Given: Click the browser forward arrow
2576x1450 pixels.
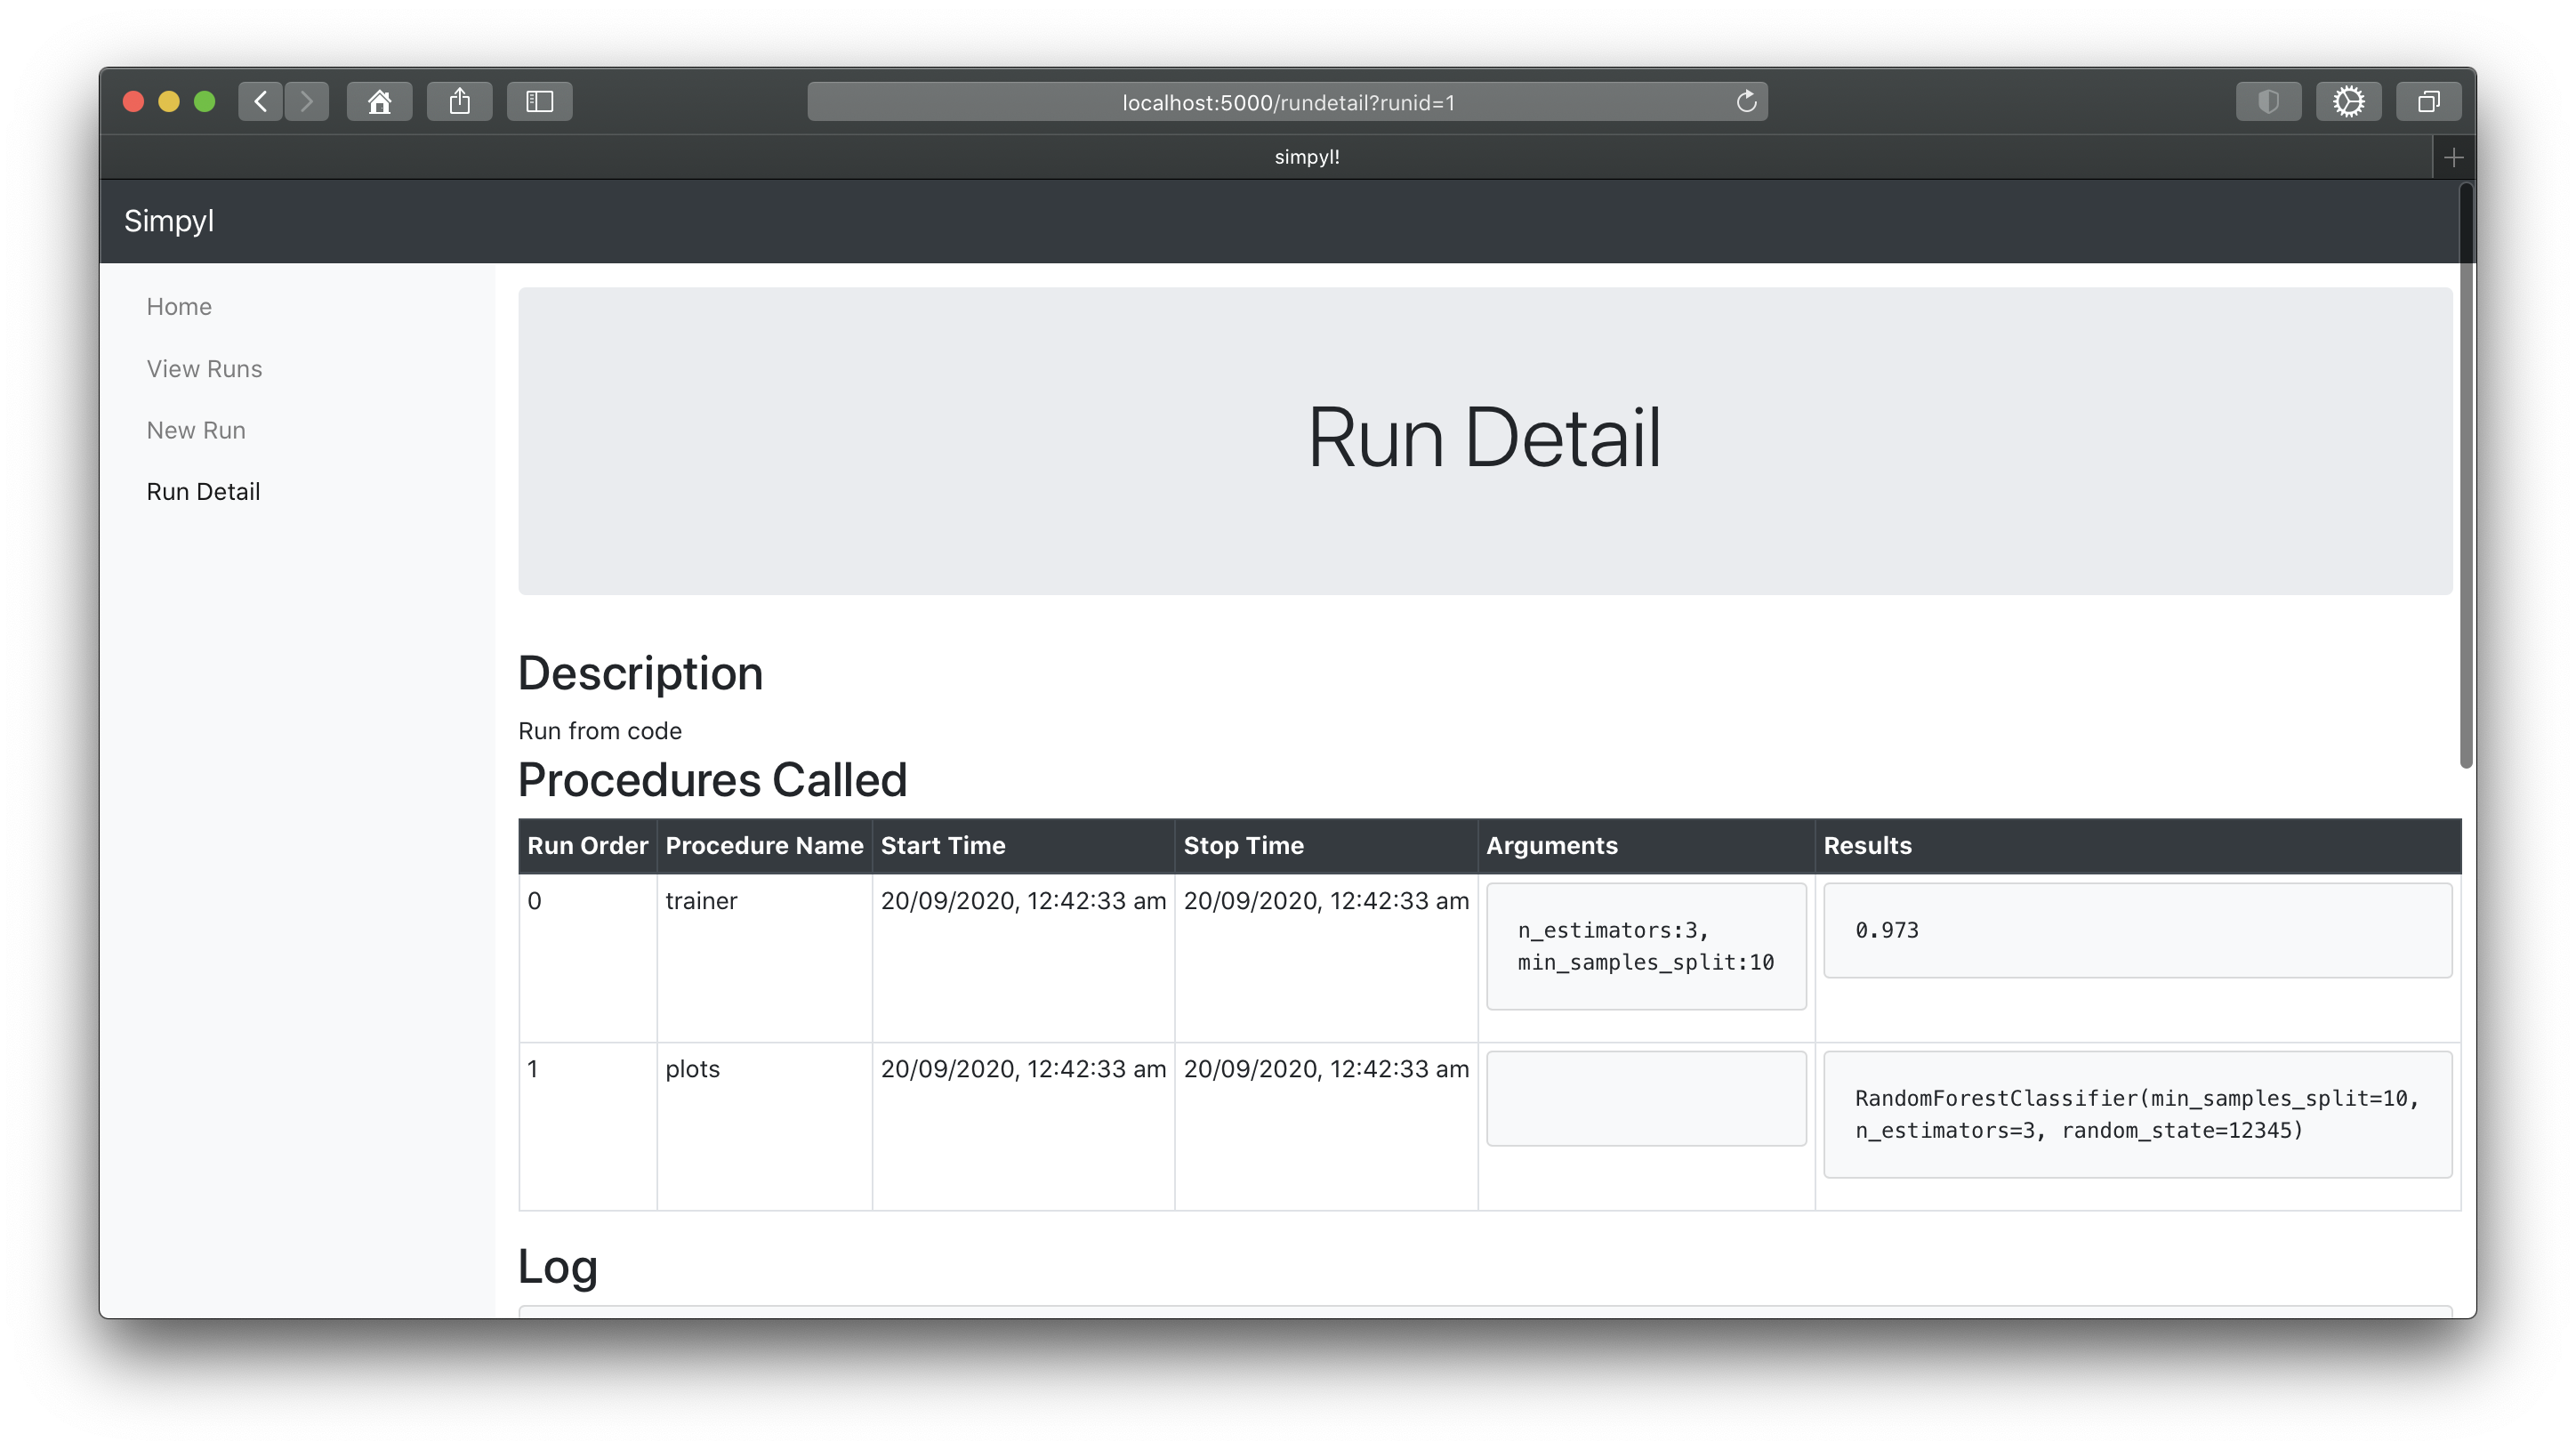Looking at the screenshot, I should click(306, 101).
